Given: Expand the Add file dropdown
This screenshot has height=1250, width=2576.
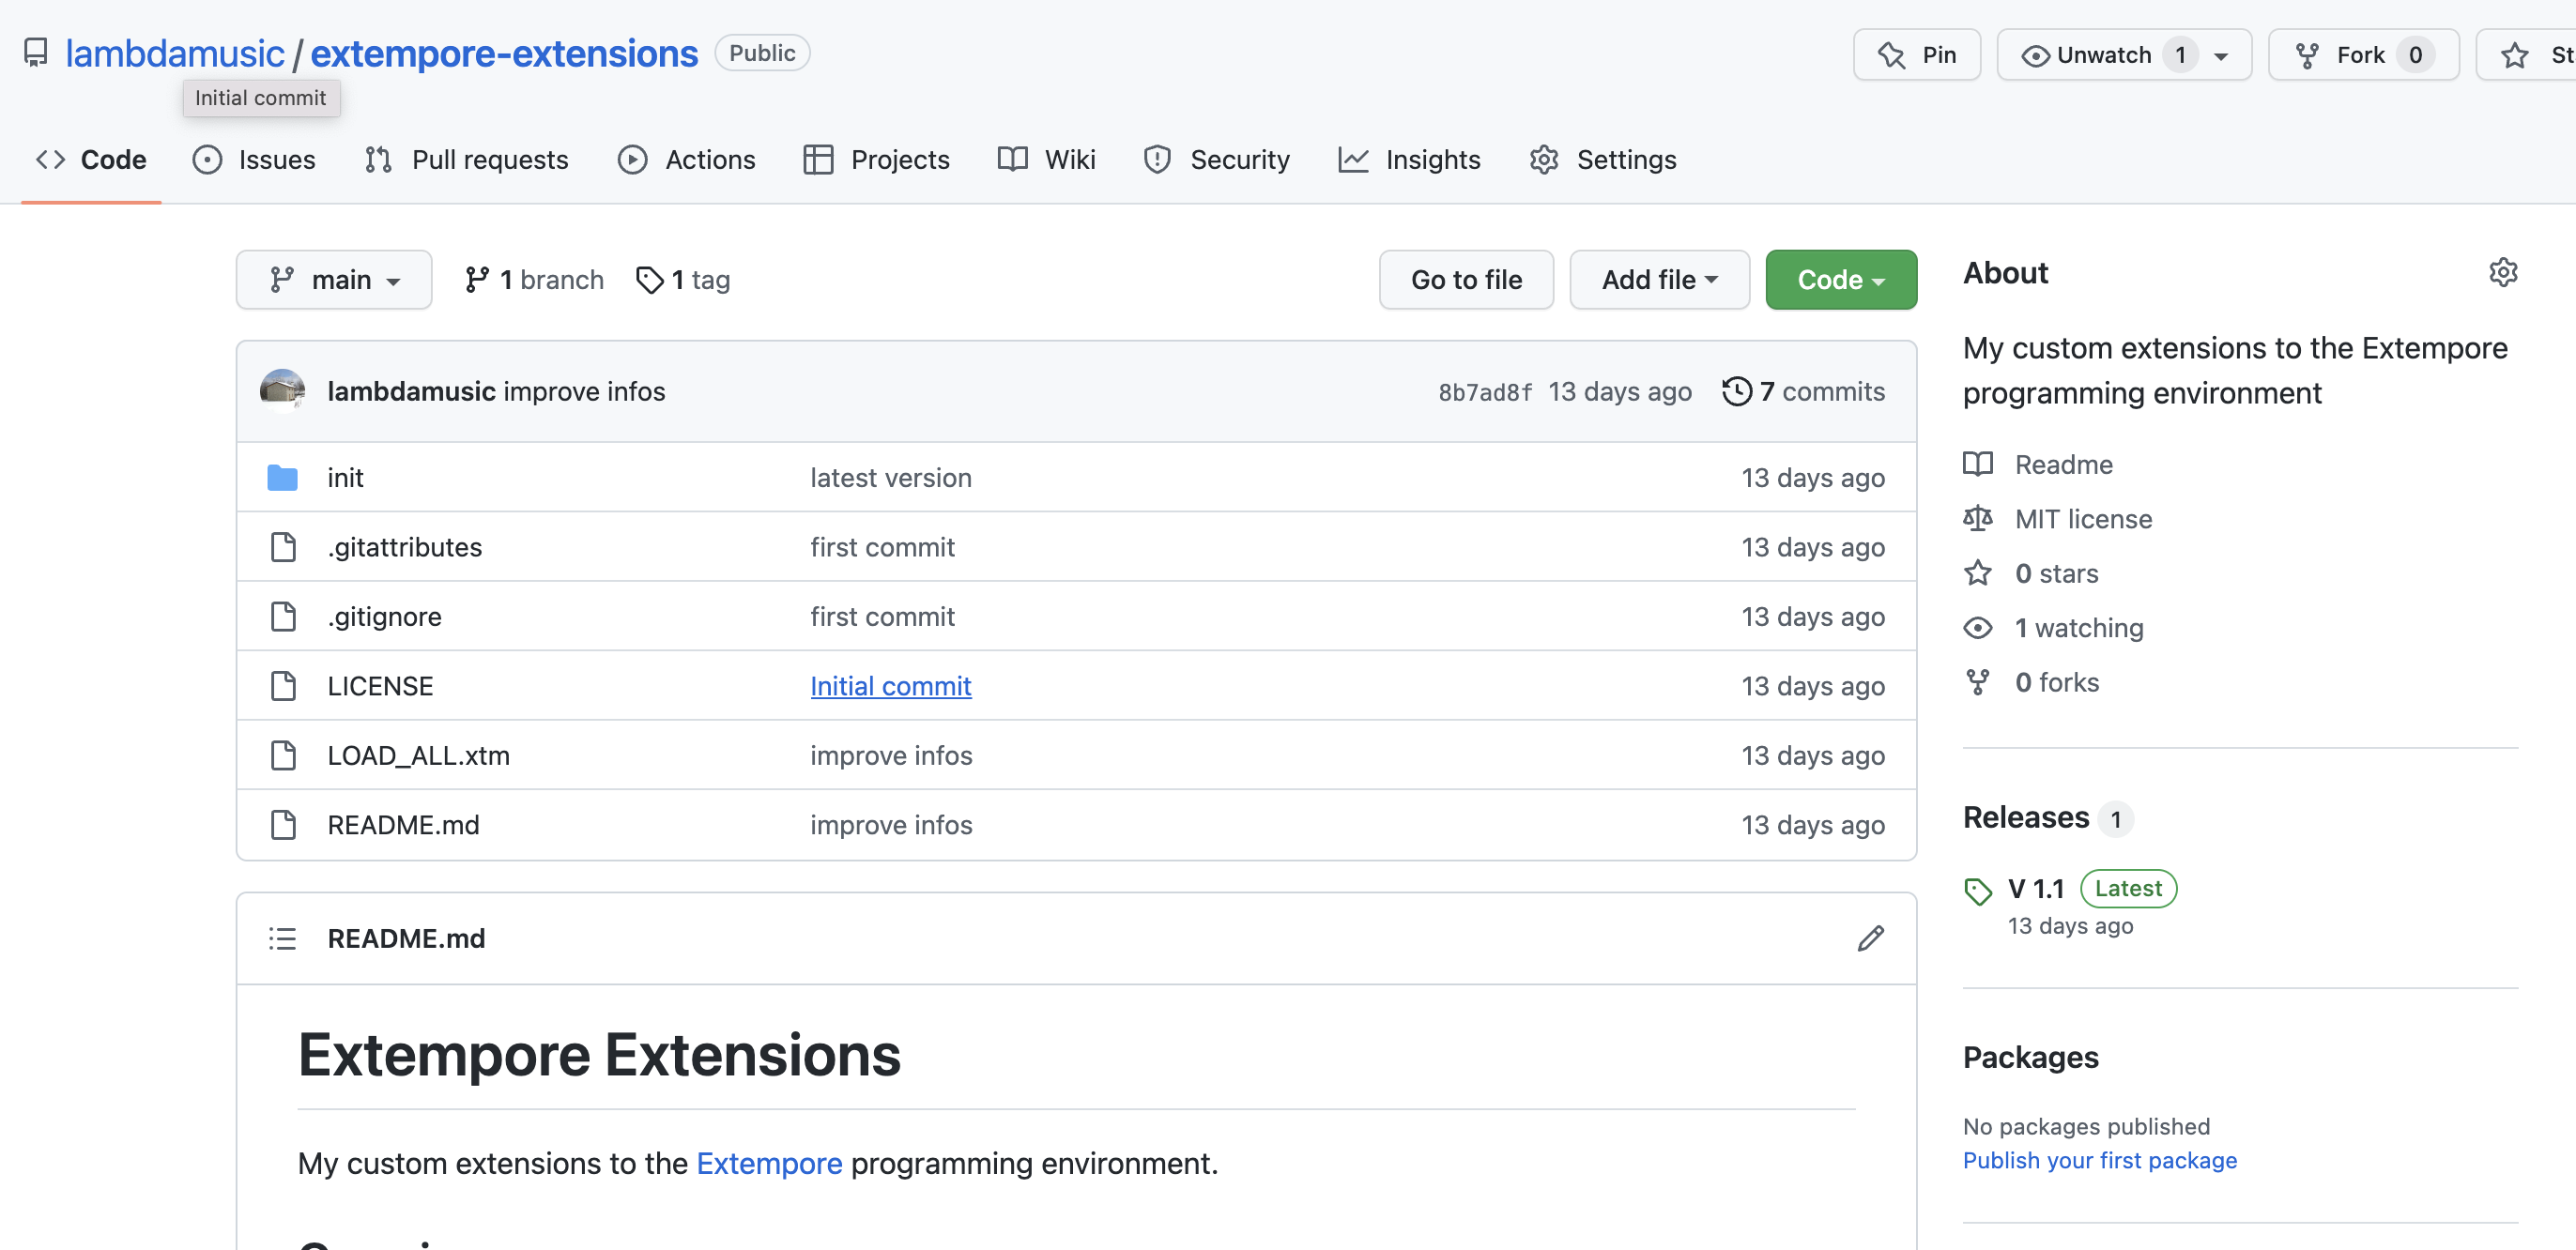Looking at the screenshot, I should 1660,280.
